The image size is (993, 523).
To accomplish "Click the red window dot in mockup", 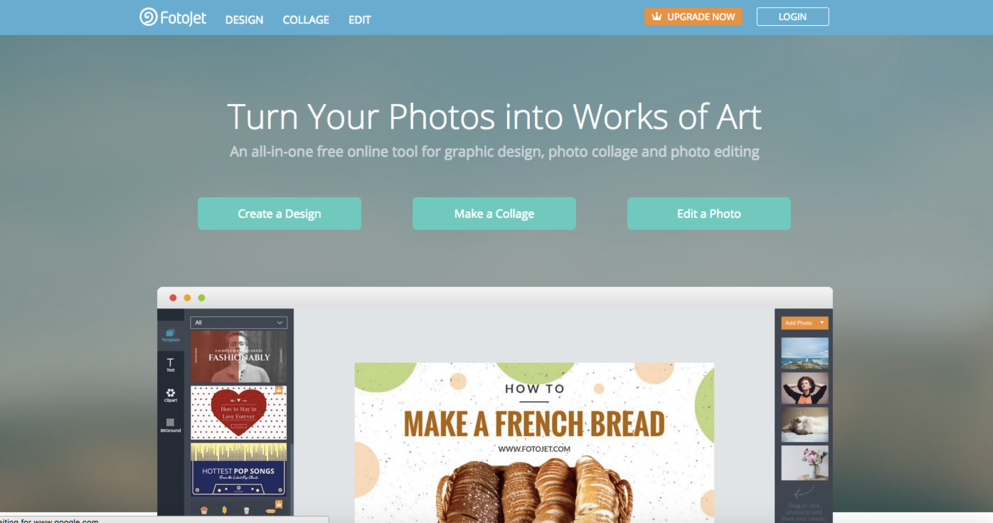I will (173, 298).
